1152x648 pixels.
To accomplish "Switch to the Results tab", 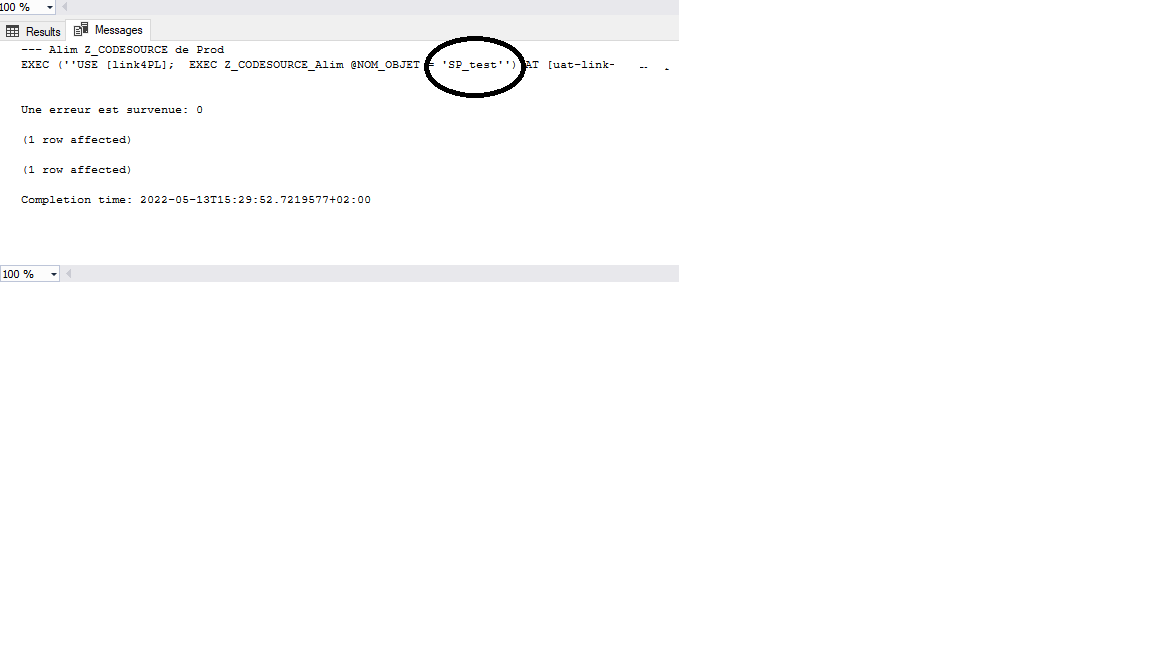I will (33, 32).
